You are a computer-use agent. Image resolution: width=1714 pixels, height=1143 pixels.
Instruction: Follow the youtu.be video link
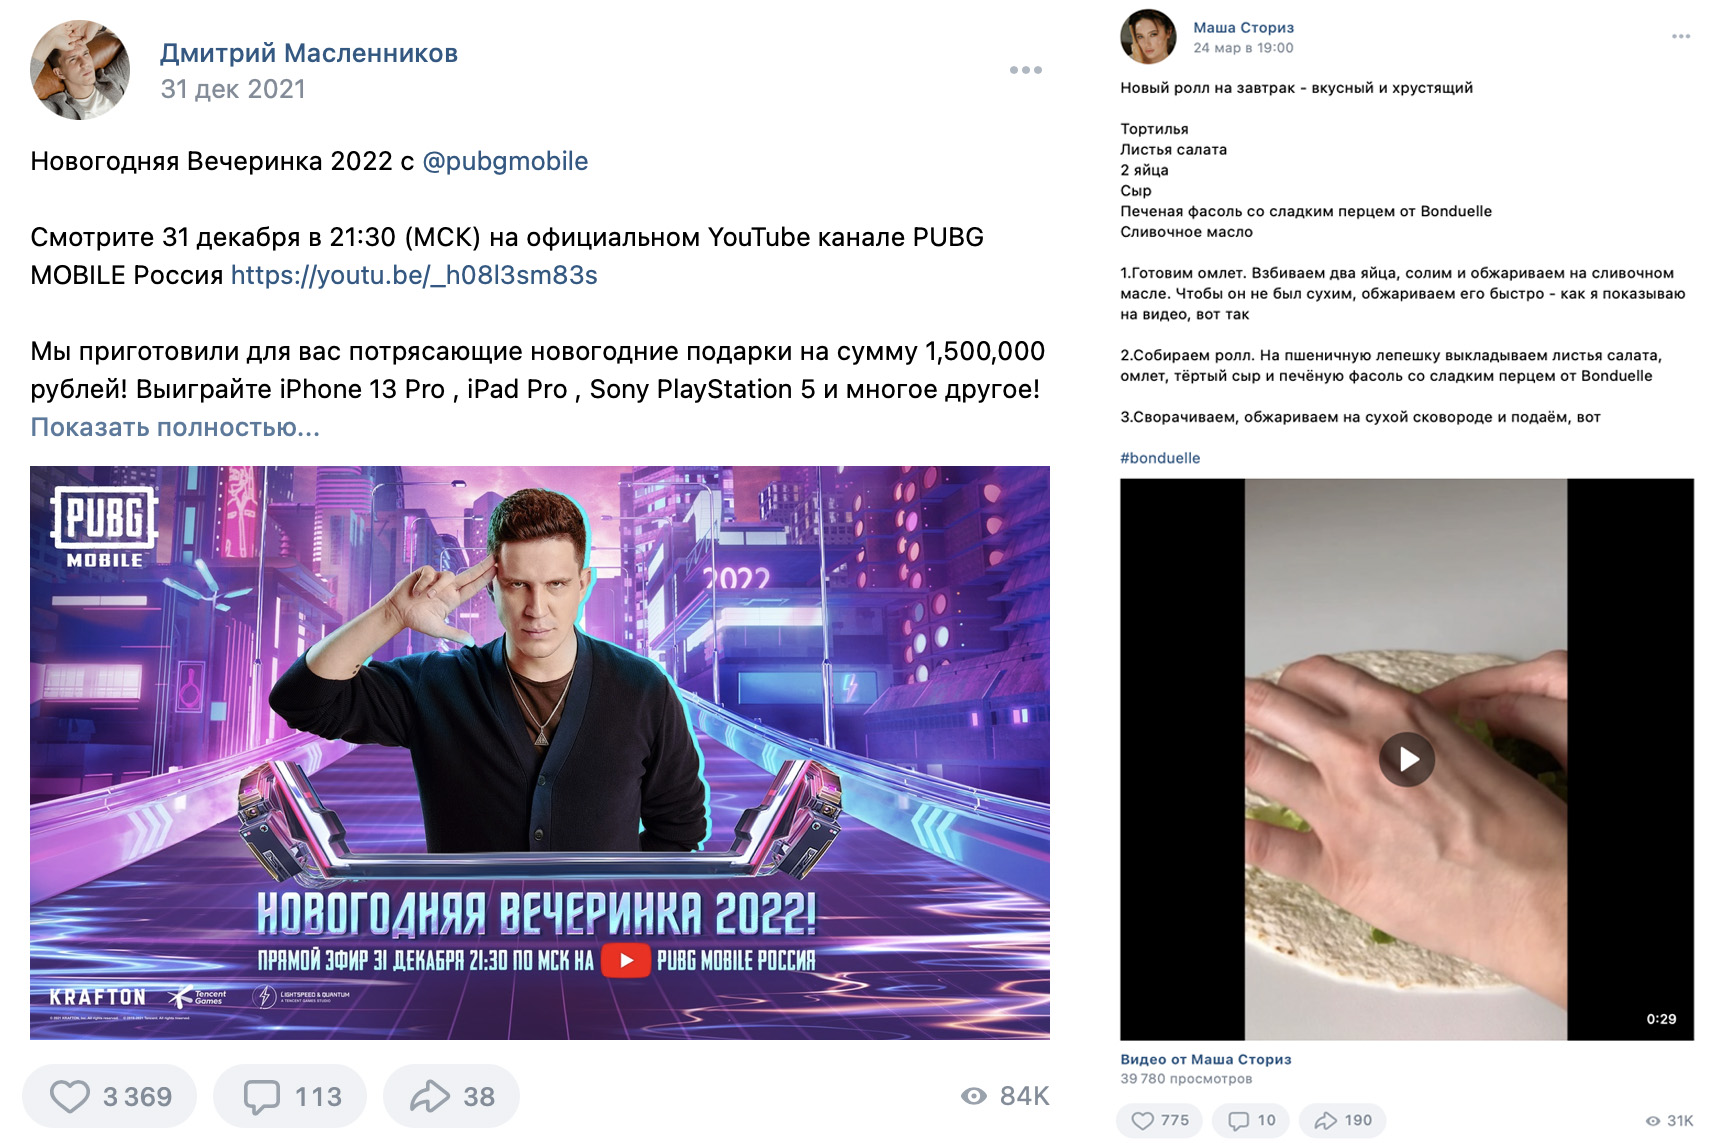tap(414, 275)
